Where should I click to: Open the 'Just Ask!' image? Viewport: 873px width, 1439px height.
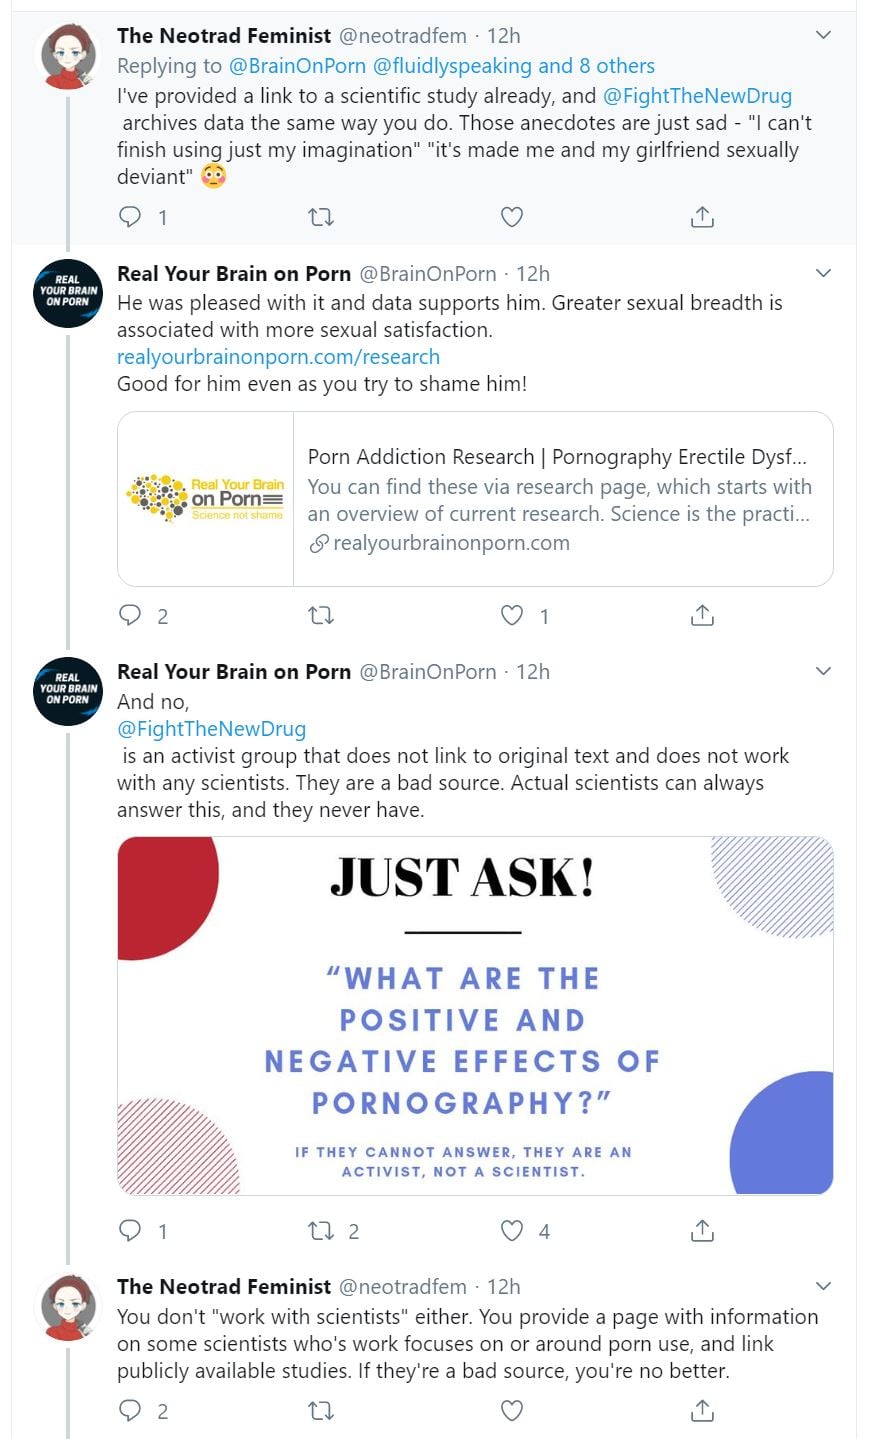[x=475, y=1015]
